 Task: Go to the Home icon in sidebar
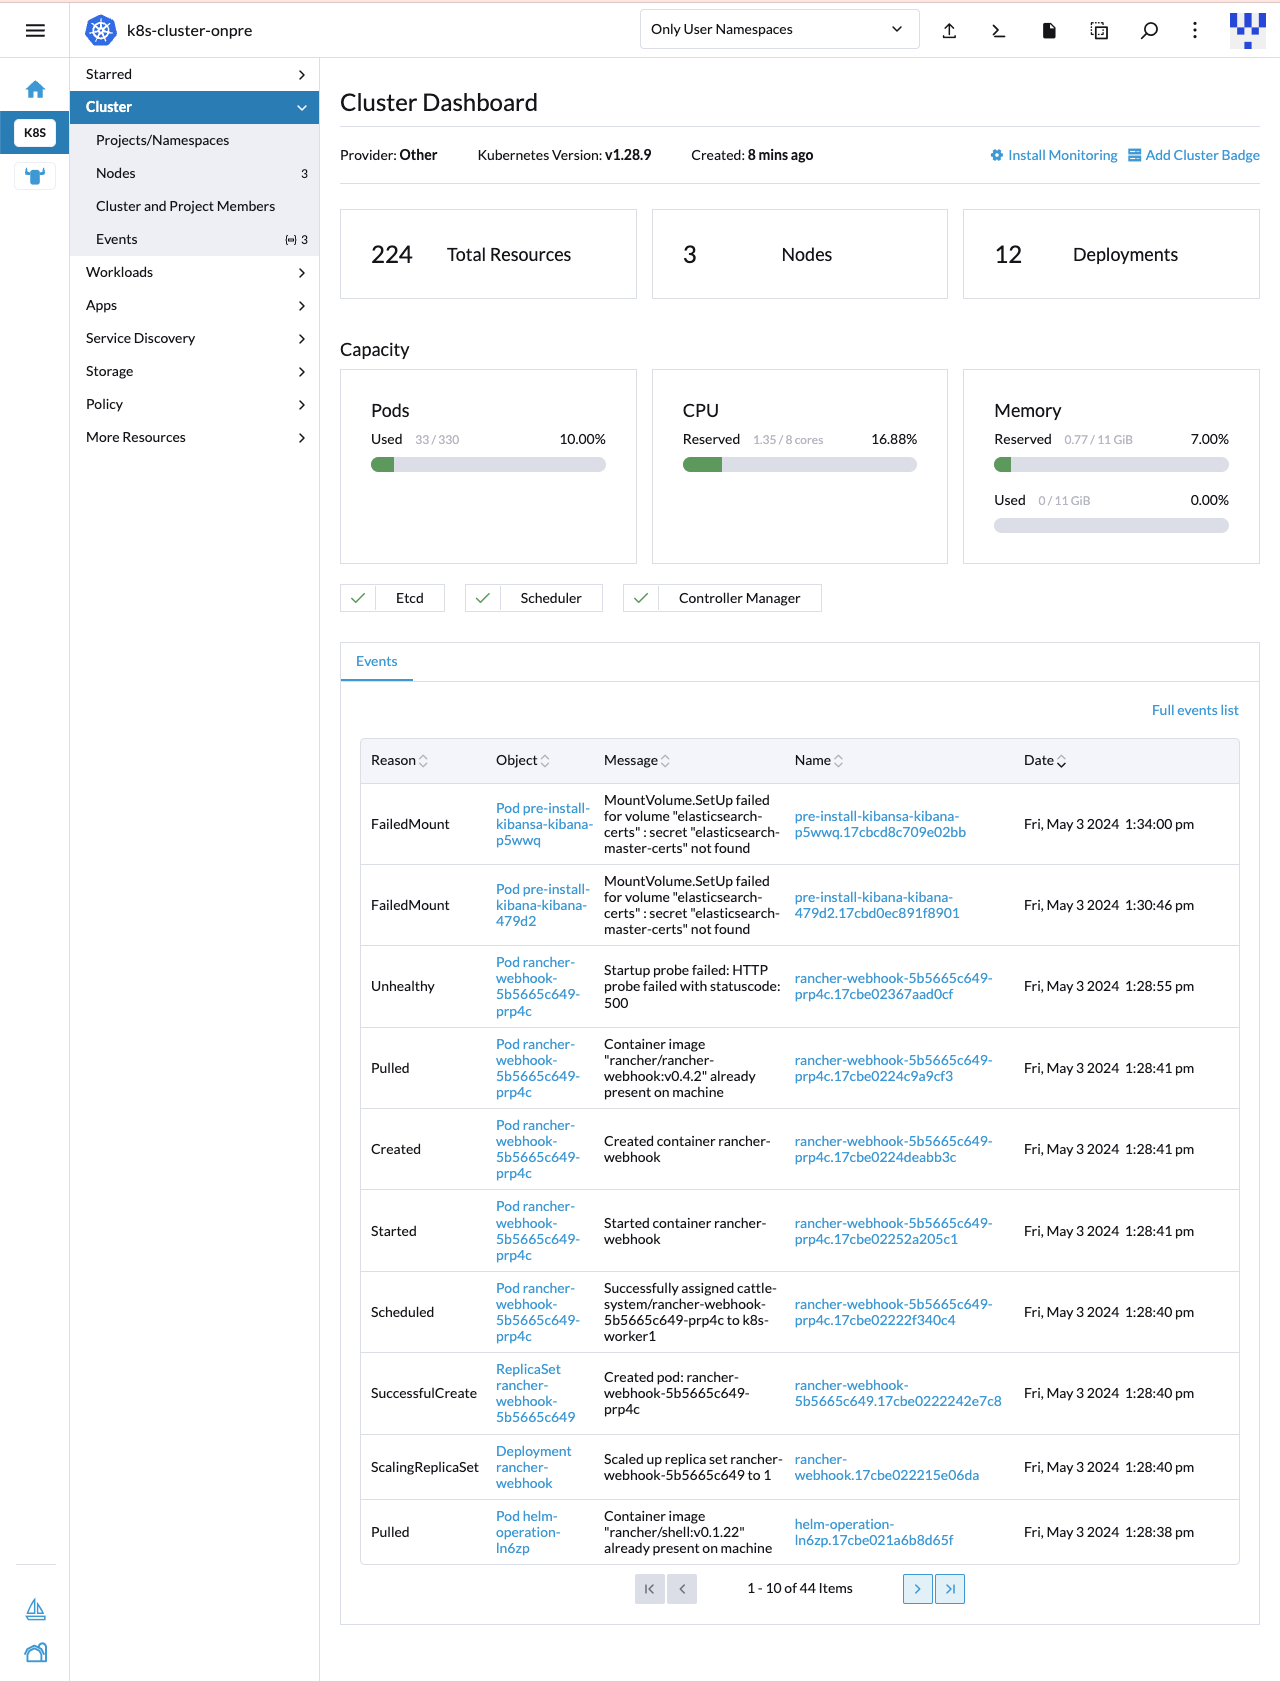(x=35, y=89)
